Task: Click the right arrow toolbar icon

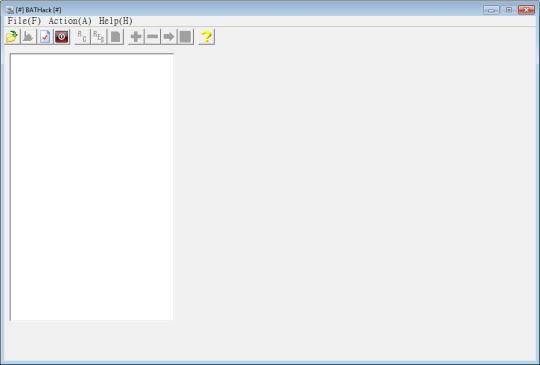Action: pos(169,37)
